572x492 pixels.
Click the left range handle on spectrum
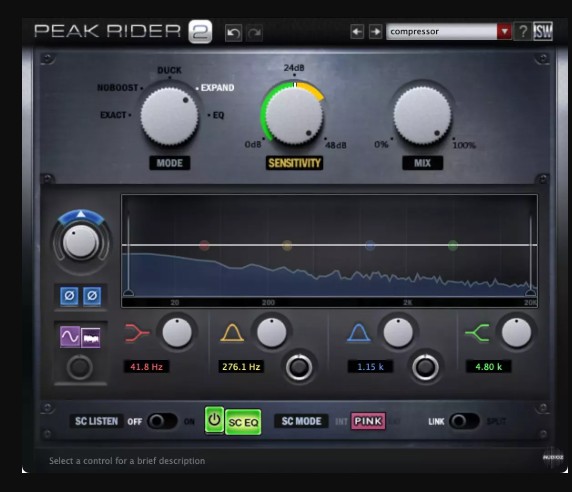[x=128, y=292]
